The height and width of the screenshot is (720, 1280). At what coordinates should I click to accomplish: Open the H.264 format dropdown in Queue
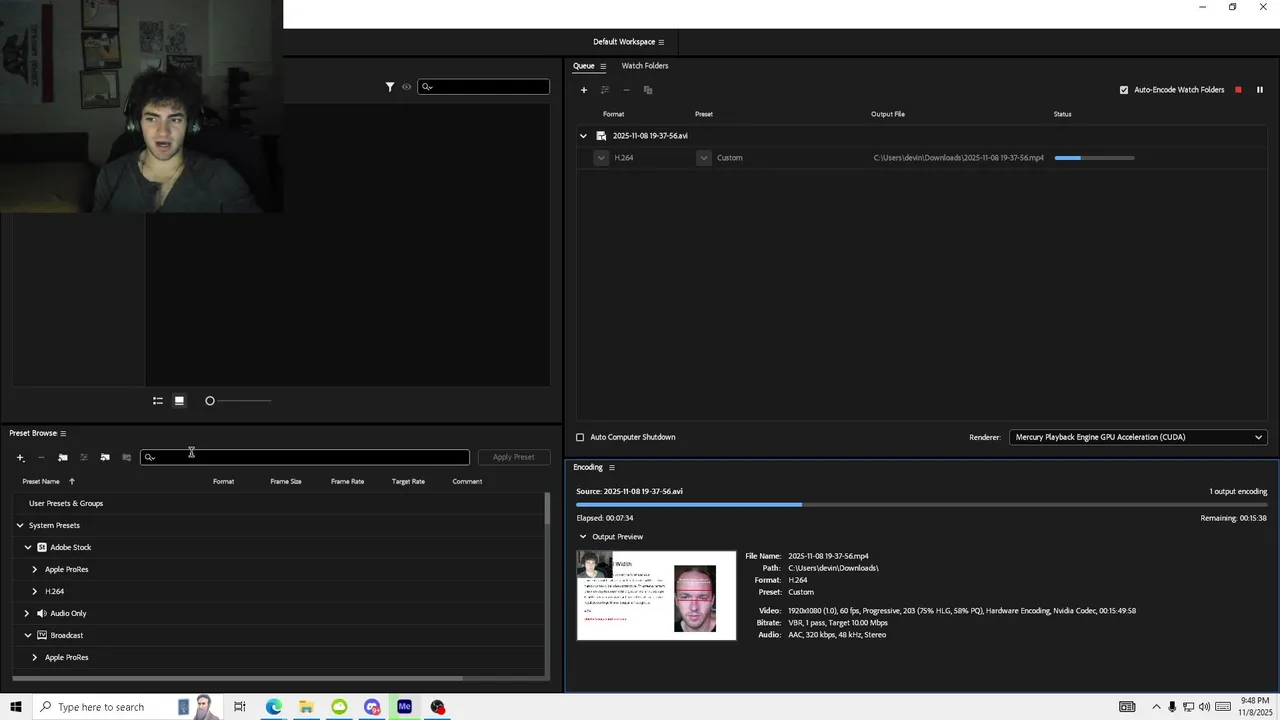pyautogui.click(x=601, y=158)
